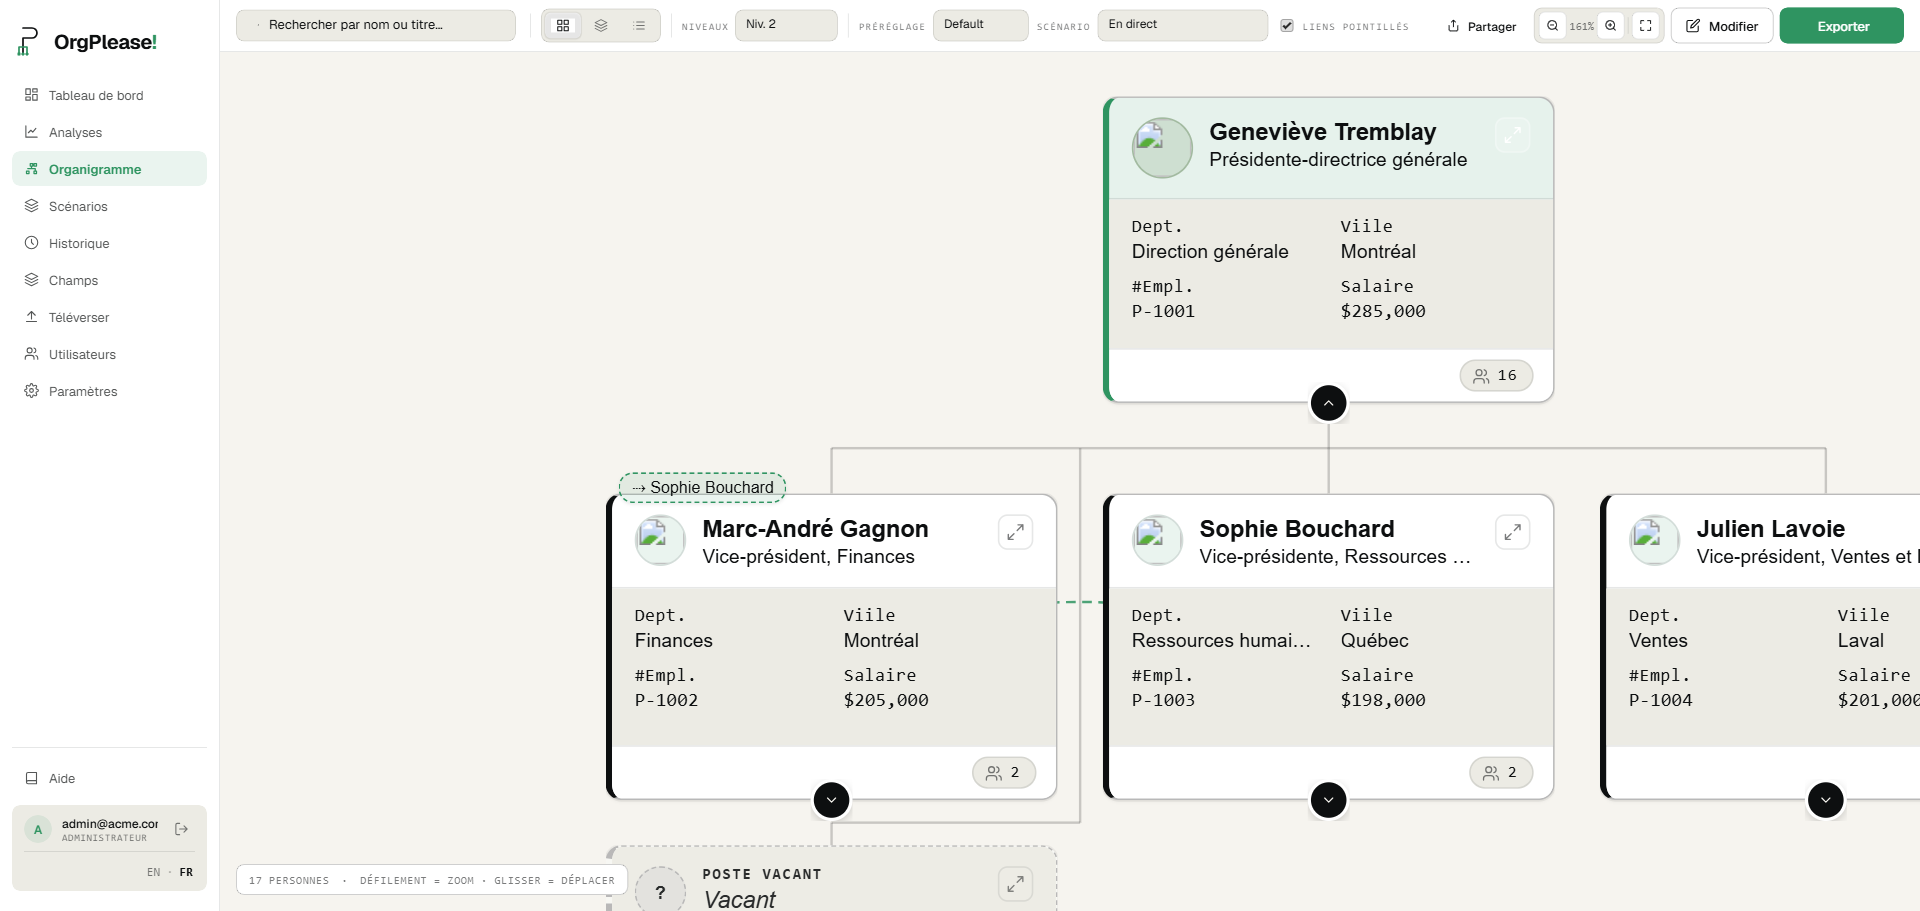Open Tableau de bord from sidebar
Viewport: 1920px width, 911px height.
pos(109,95)
